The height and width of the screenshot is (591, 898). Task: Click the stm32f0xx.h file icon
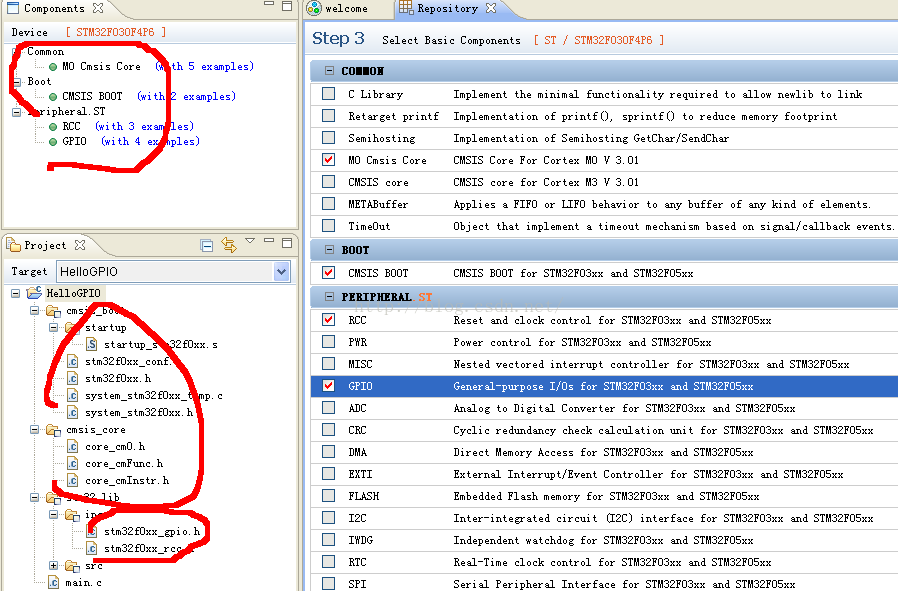[73, 378]
